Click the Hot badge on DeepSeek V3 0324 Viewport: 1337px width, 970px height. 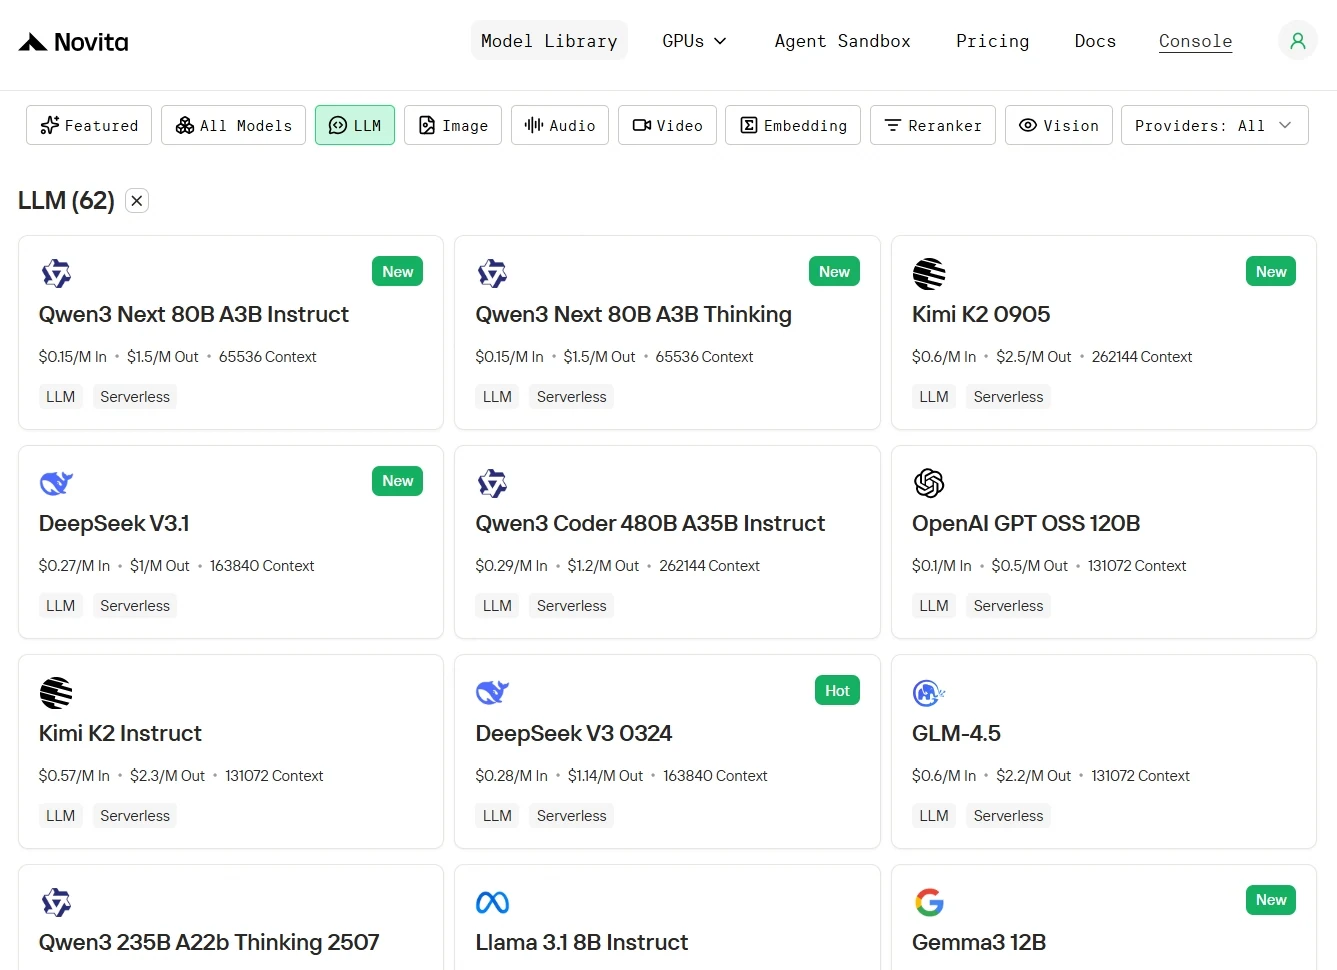coord(837,691)
